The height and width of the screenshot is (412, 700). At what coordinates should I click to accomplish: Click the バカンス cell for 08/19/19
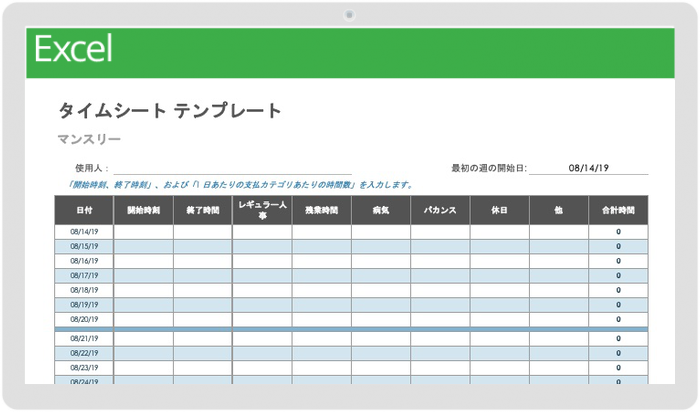[440, 305]
